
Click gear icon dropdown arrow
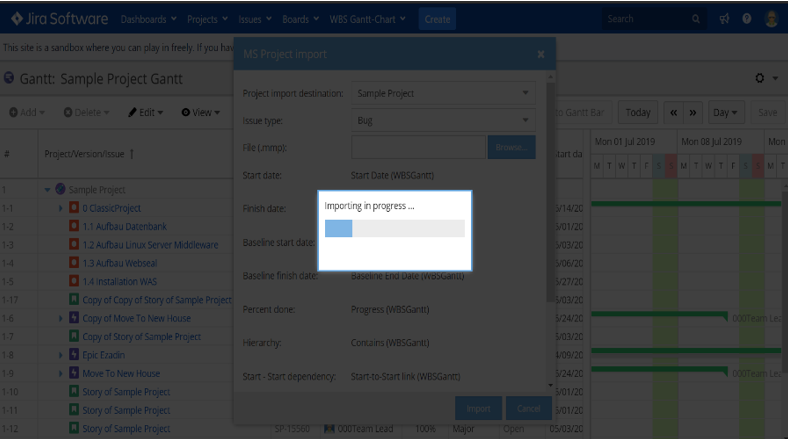(x=775, y=78)
